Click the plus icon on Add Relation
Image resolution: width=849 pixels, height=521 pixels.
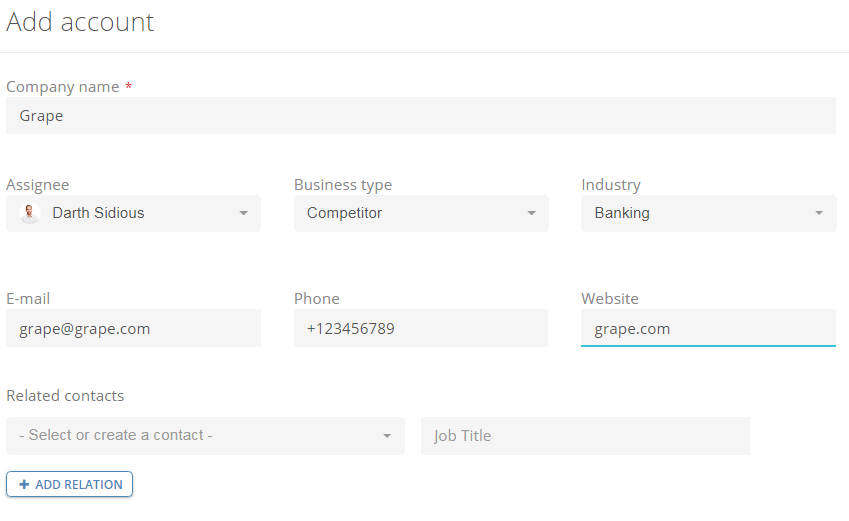(24, 484)
